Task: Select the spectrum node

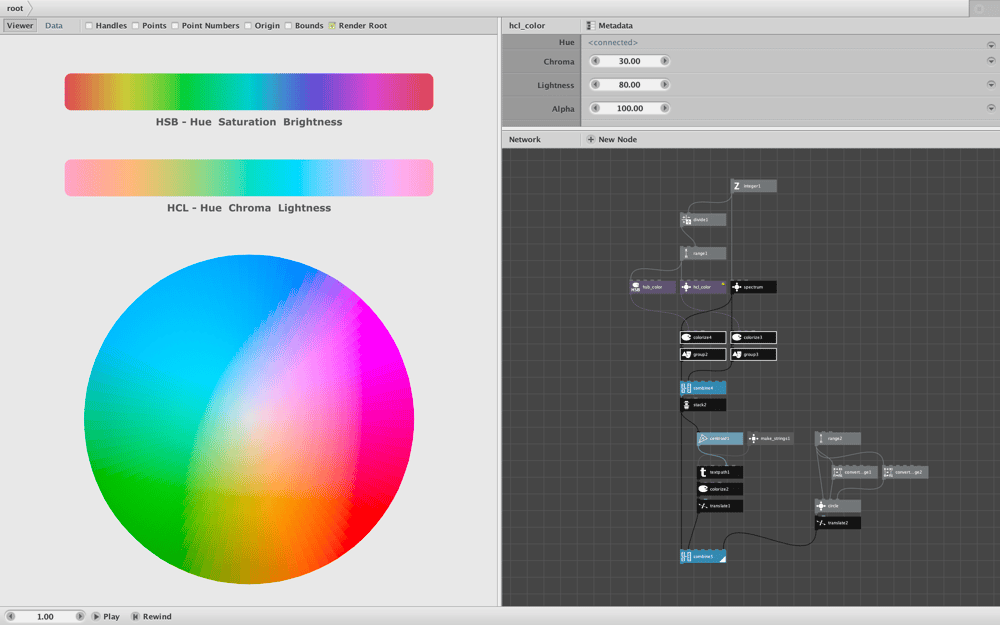Action: click(753, 287)
